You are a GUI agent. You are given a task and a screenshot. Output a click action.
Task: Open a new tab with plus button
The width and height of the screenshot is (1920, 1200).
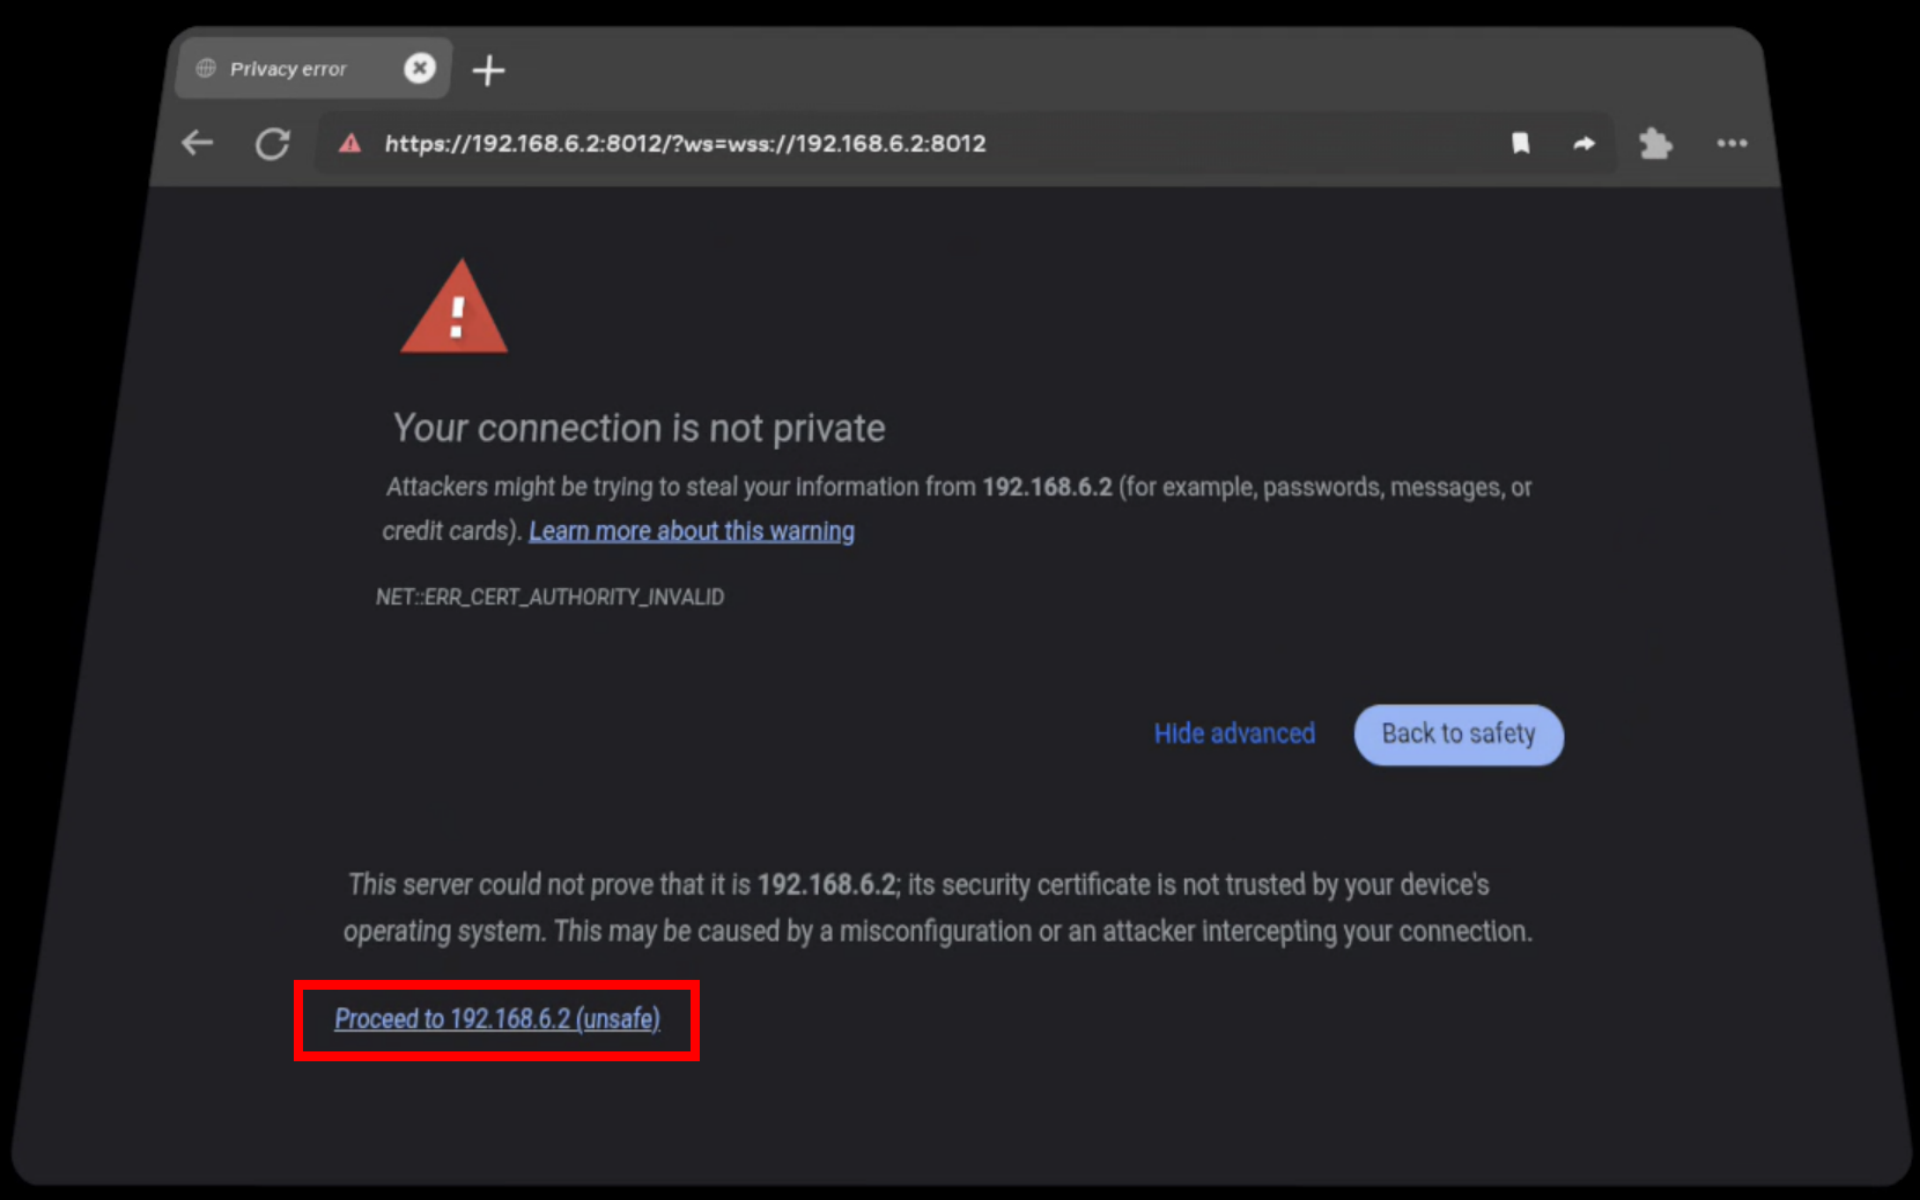[488, 70]
